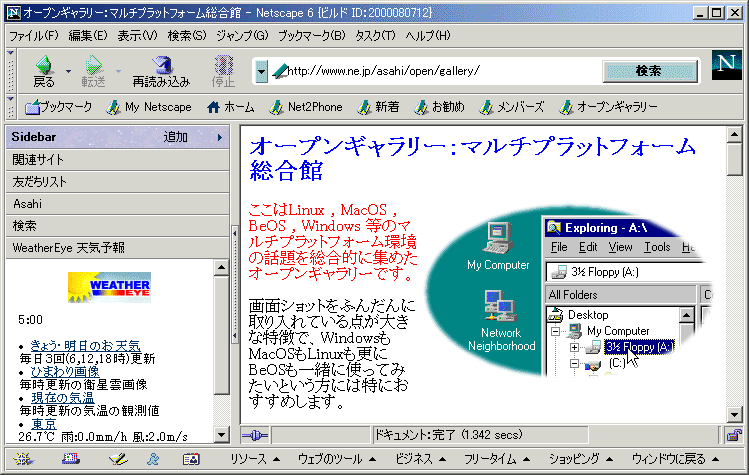
Task: Open ヘルプ(H) menu
Action: [428, 36]
